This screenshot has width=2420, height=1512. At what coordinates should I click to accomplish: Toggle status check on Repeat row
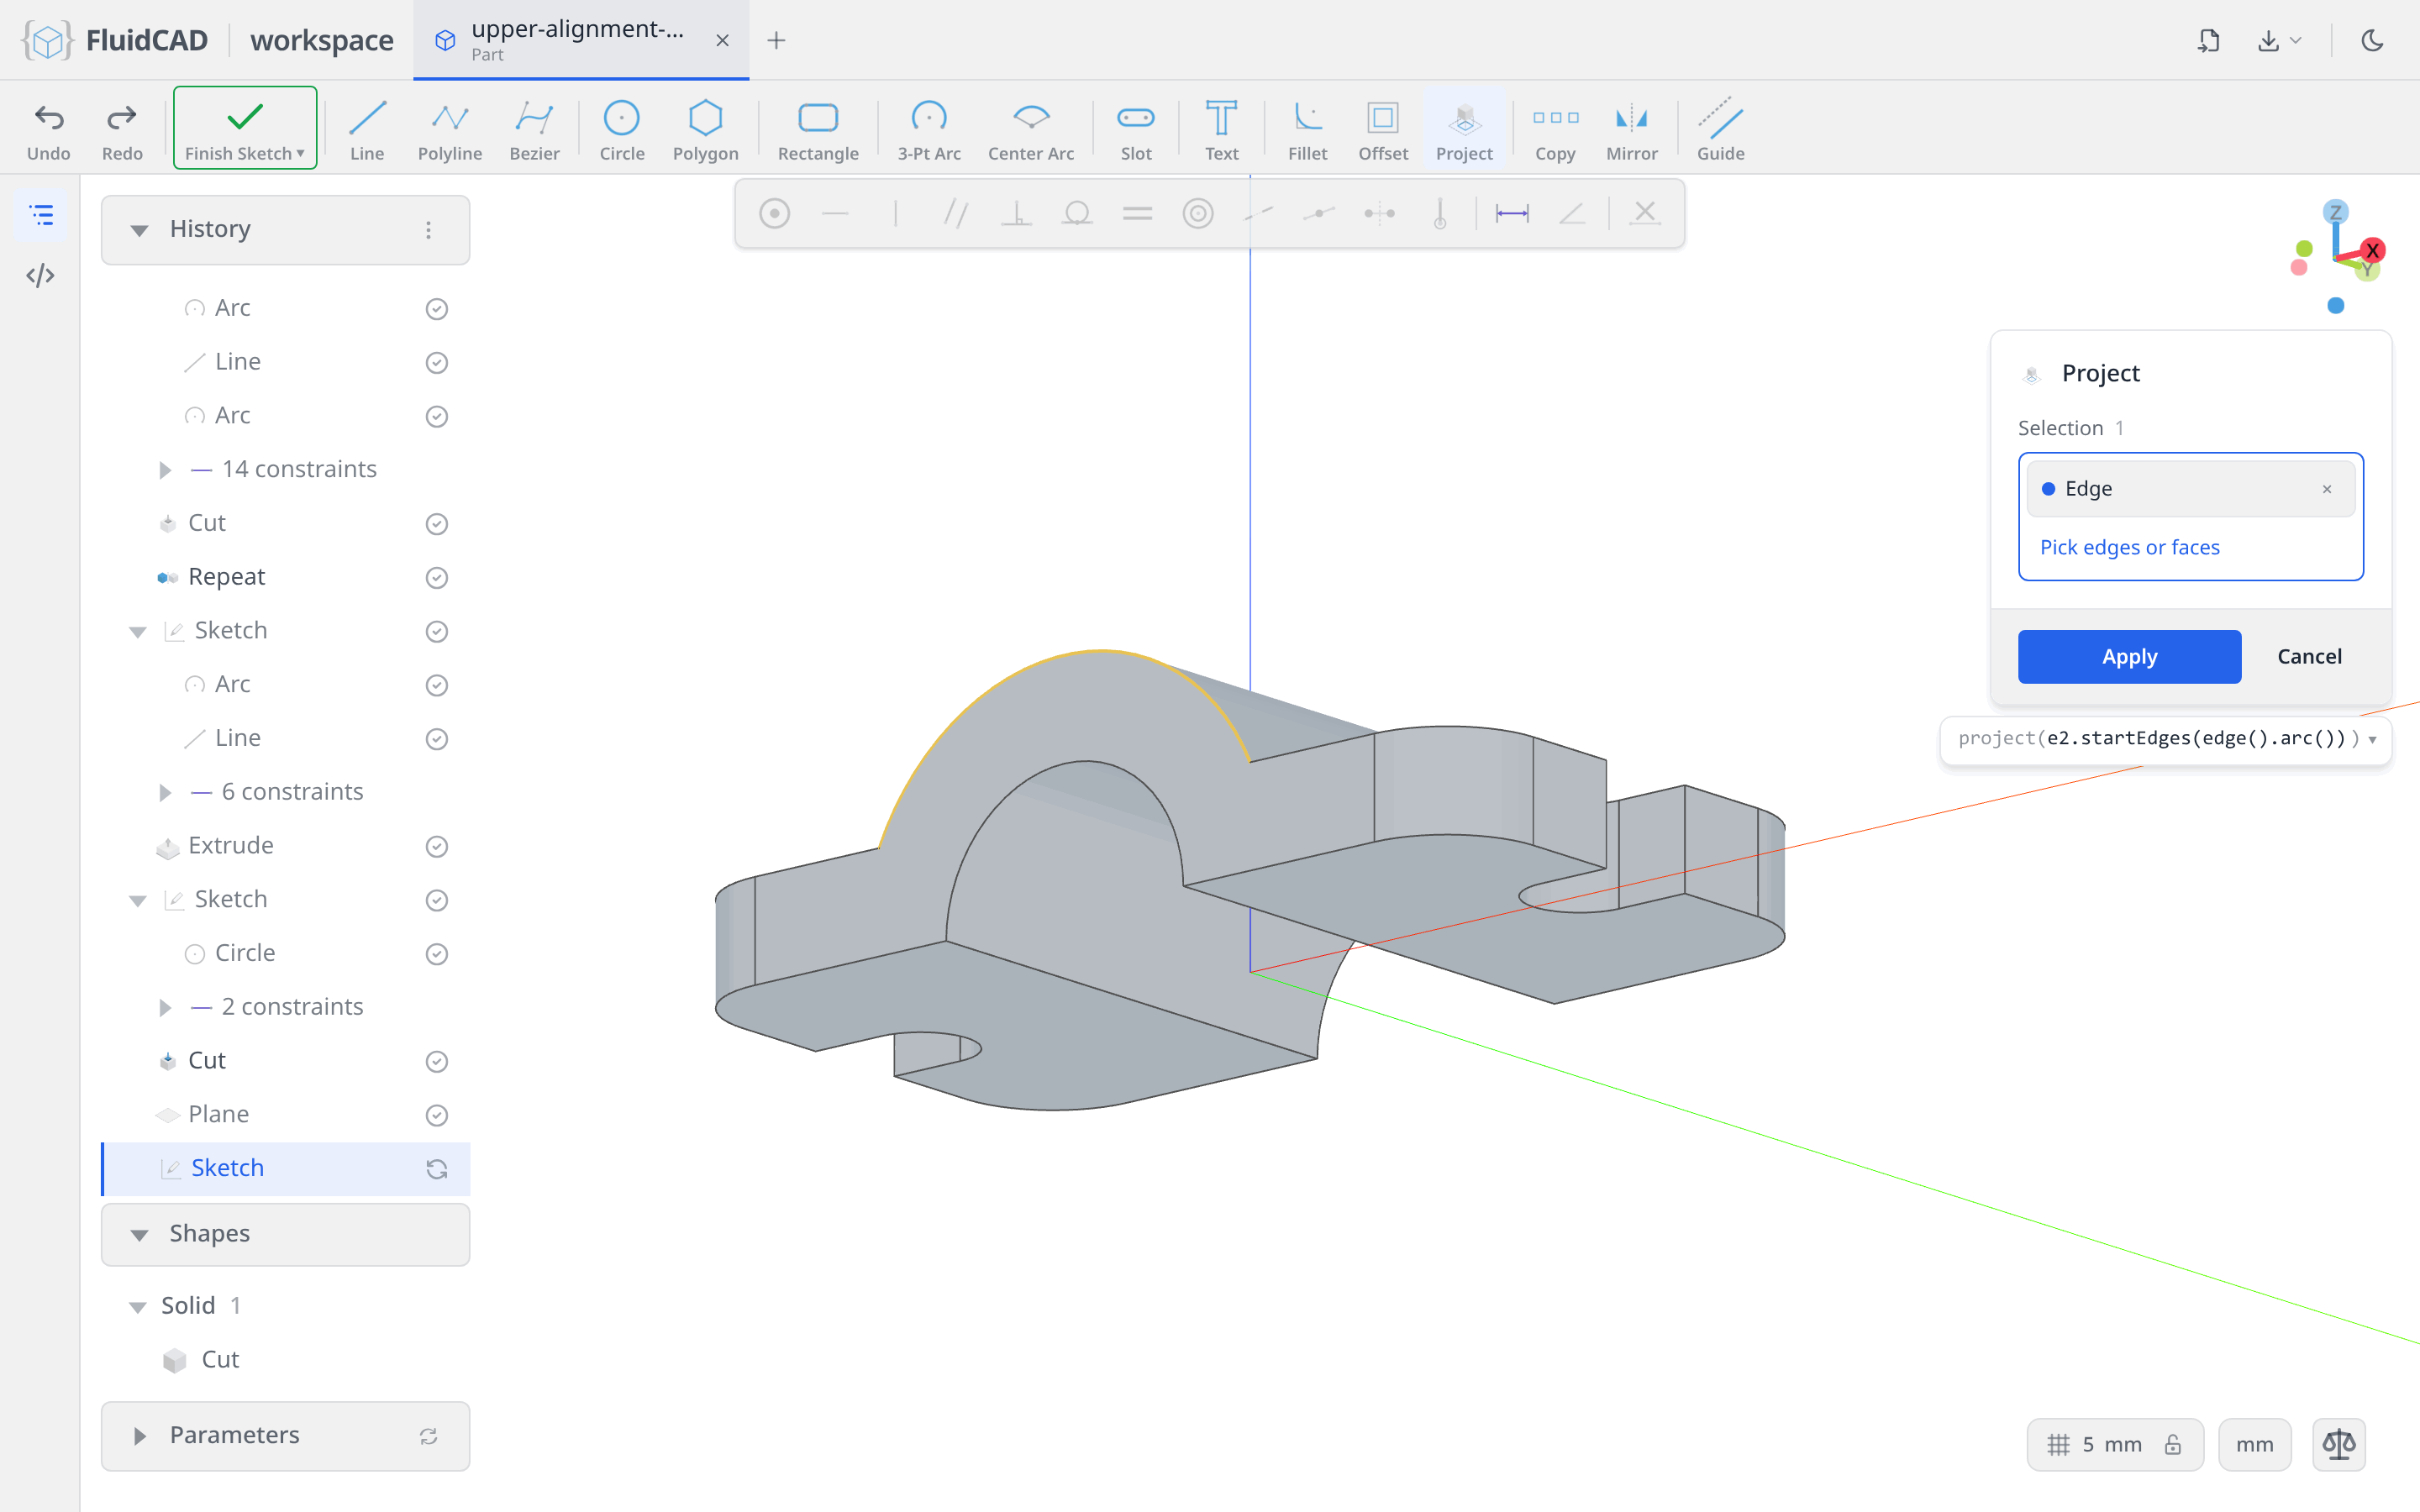[436, 577]
